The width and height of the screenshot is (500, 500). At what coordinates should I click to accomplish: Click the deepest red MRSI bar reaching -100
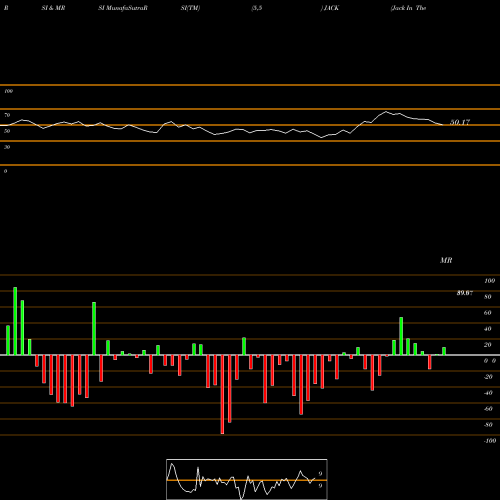click(x=222, y=394)
